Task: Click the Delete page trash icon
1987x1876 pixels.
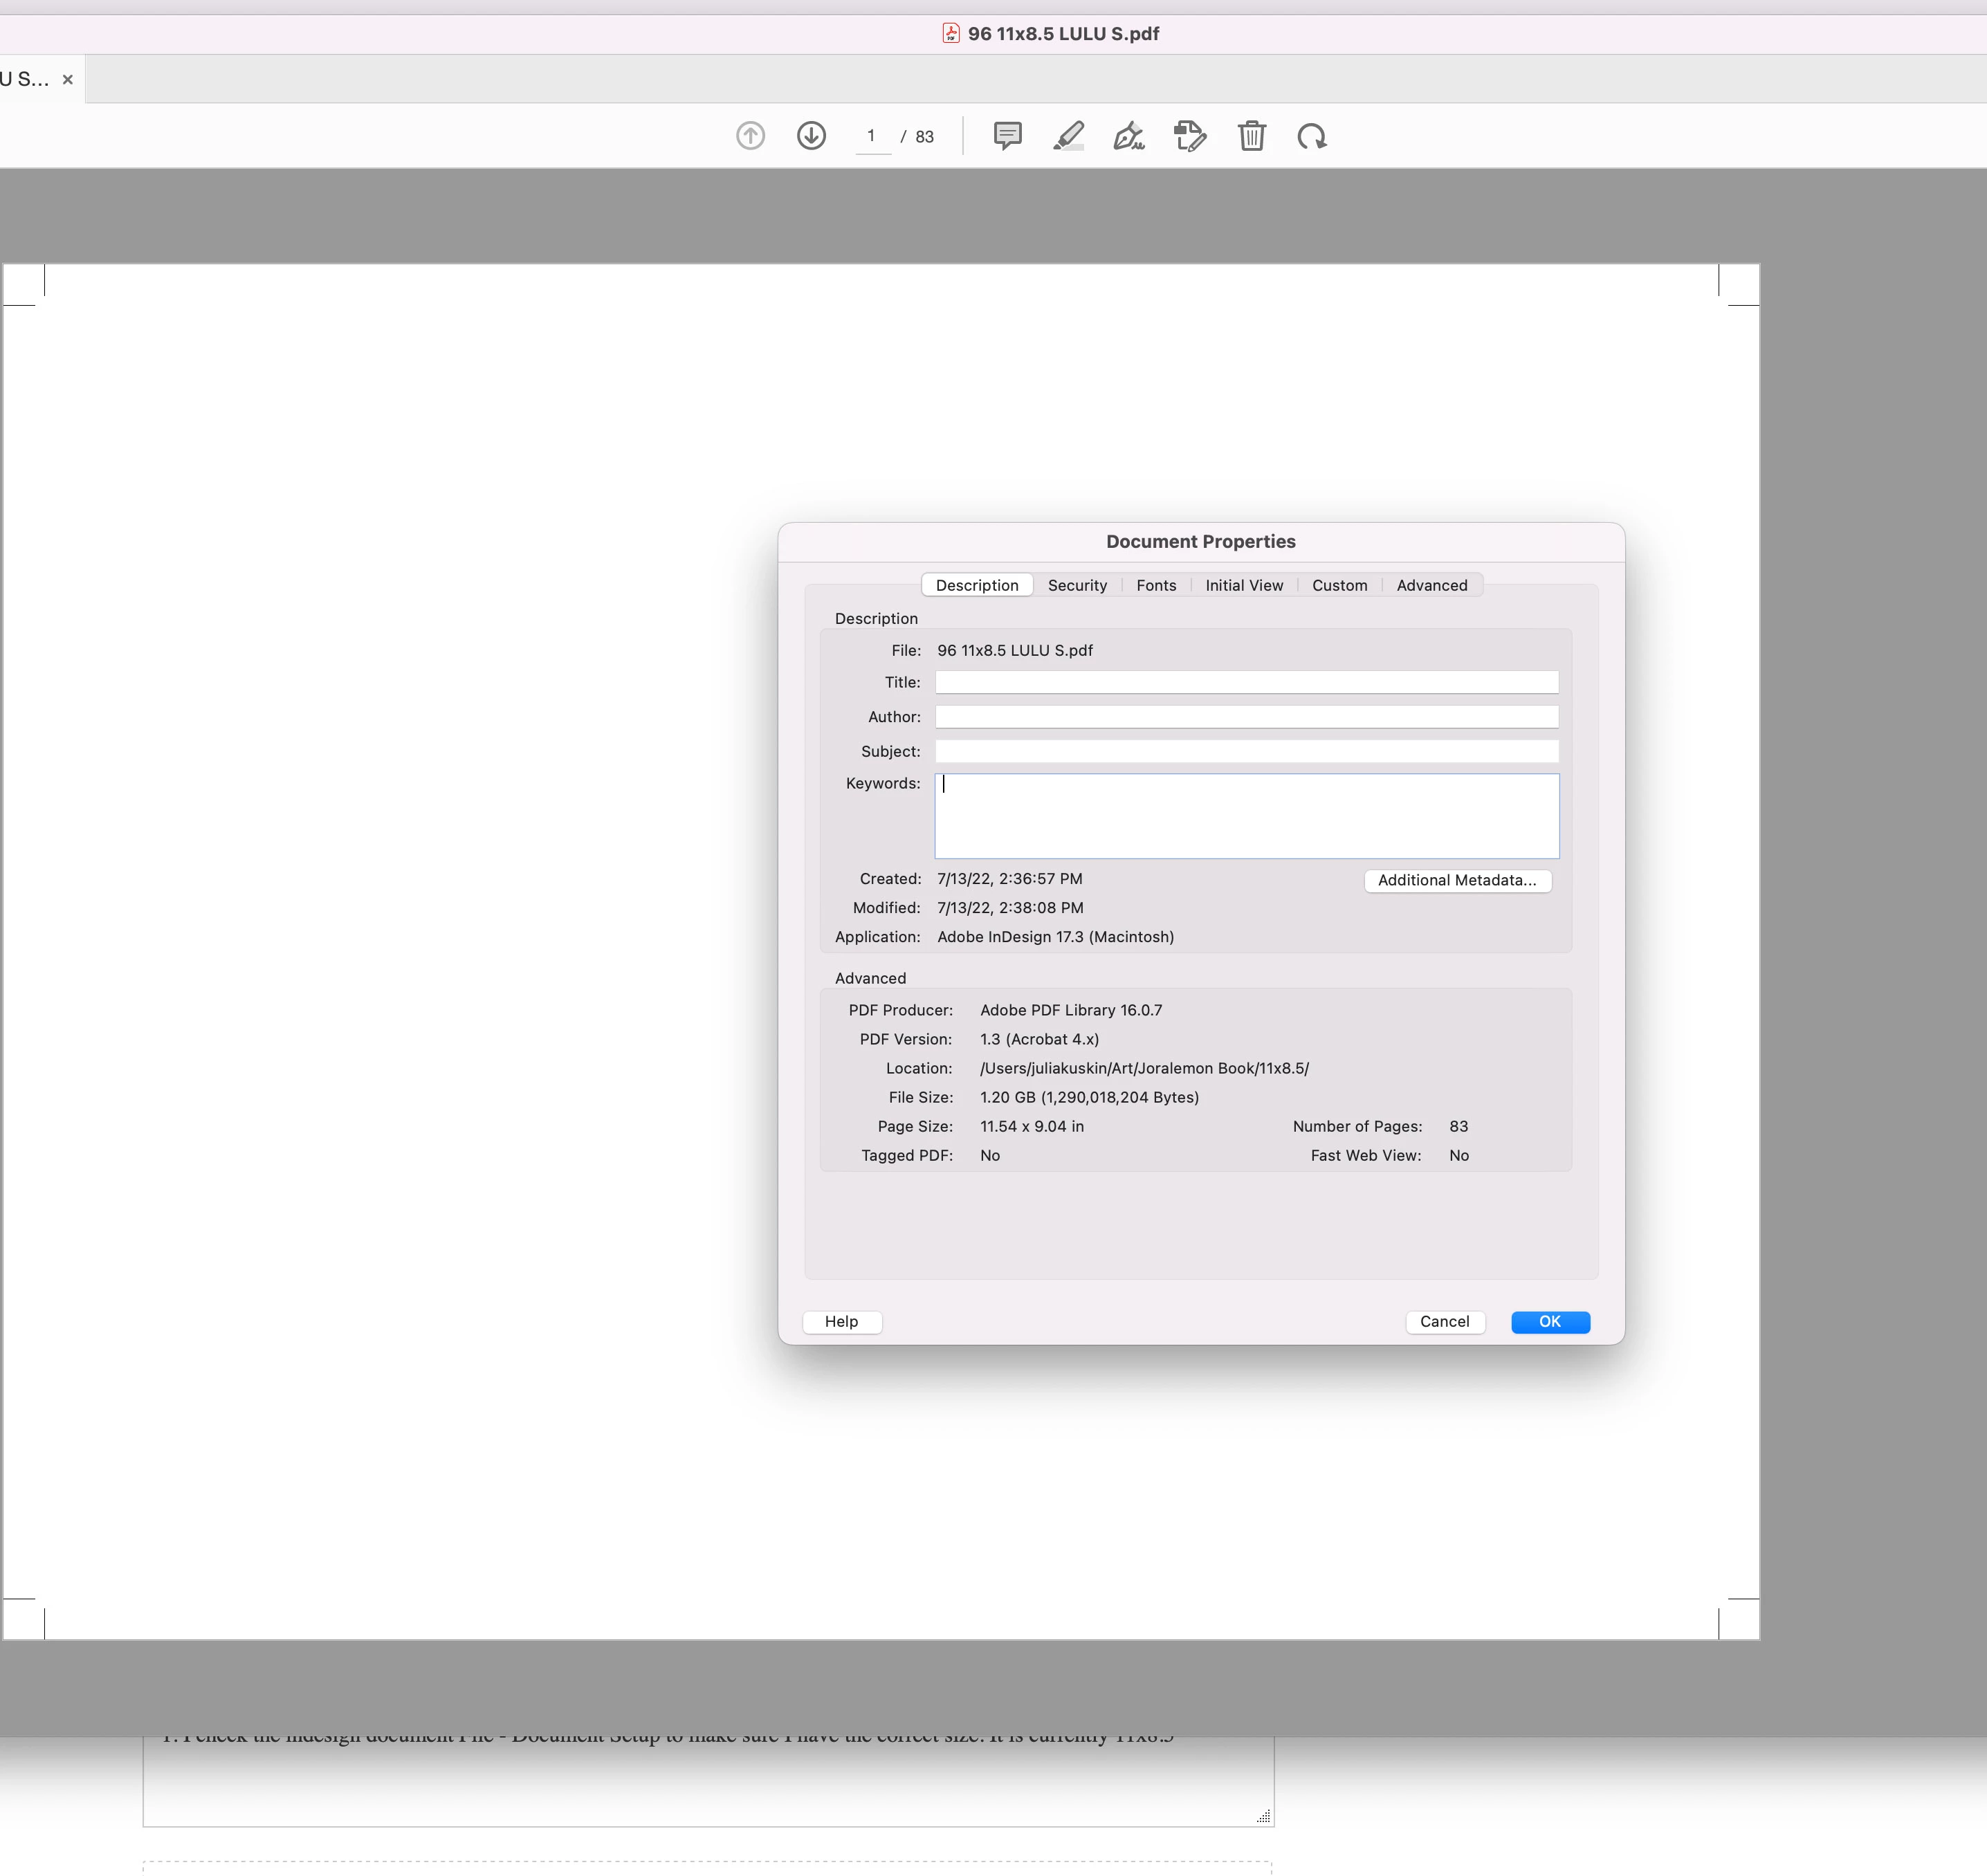Action: point(1251,136)
